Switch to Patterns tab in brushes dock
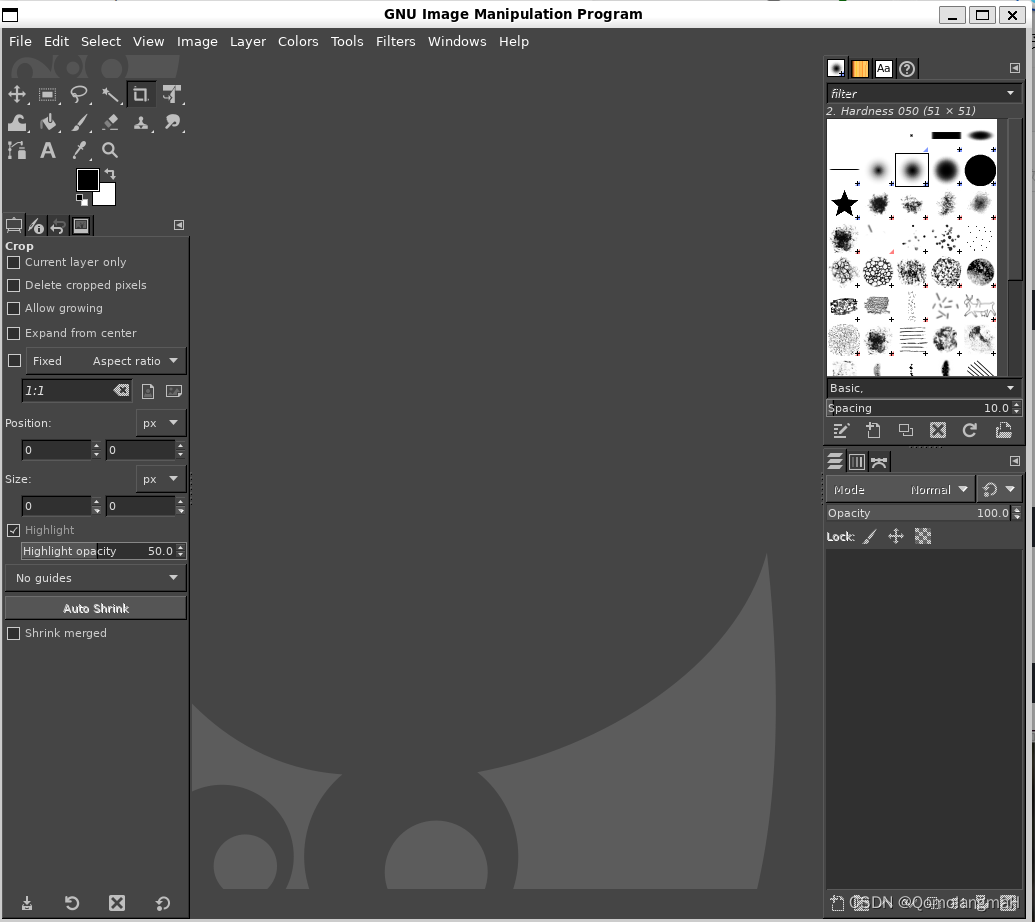 (859, 69)
